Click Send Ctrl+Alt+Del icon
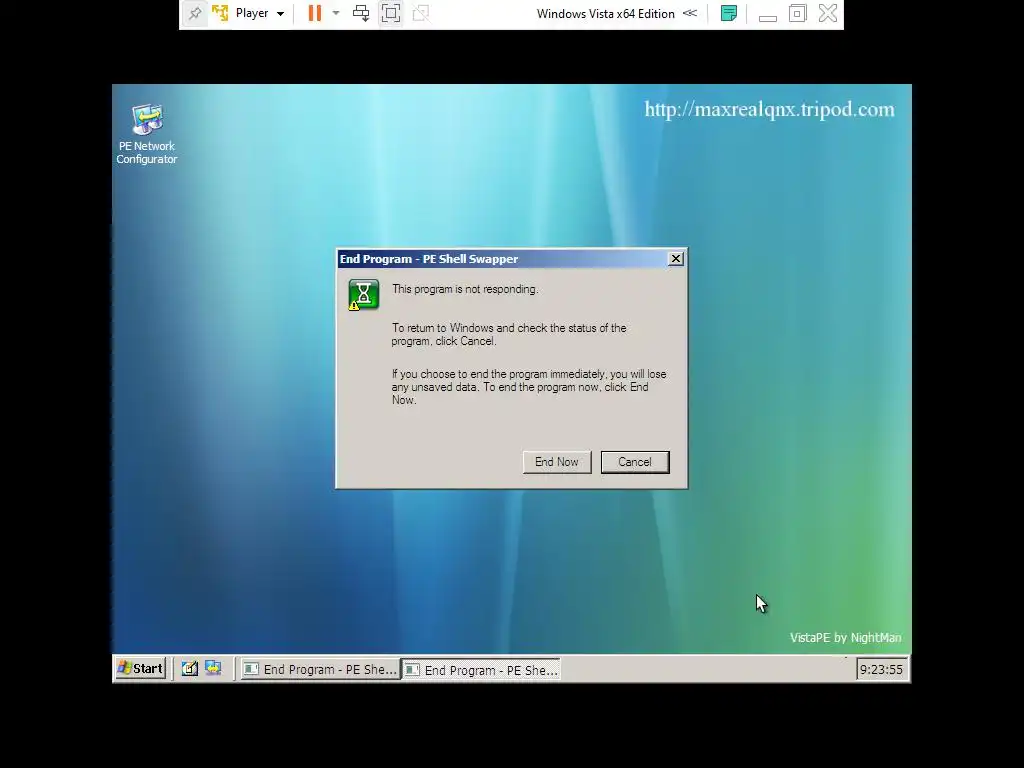The image size is (1024, 768). pos(360,13)
